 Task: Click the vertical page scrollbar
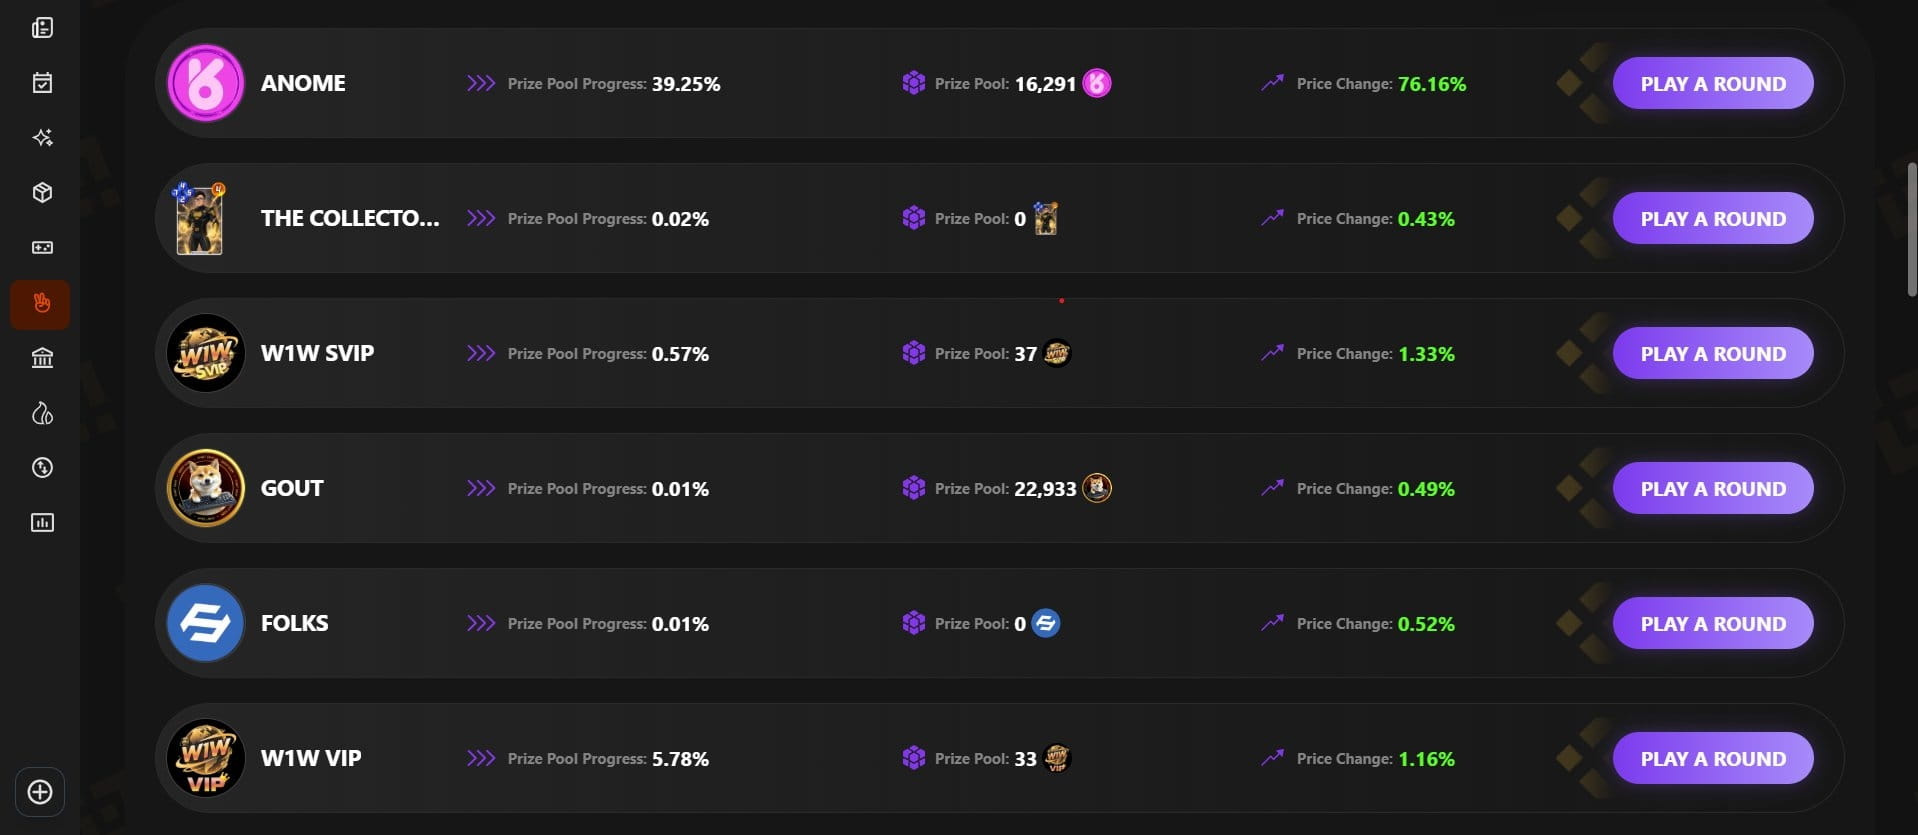[x=1911, y=230]
